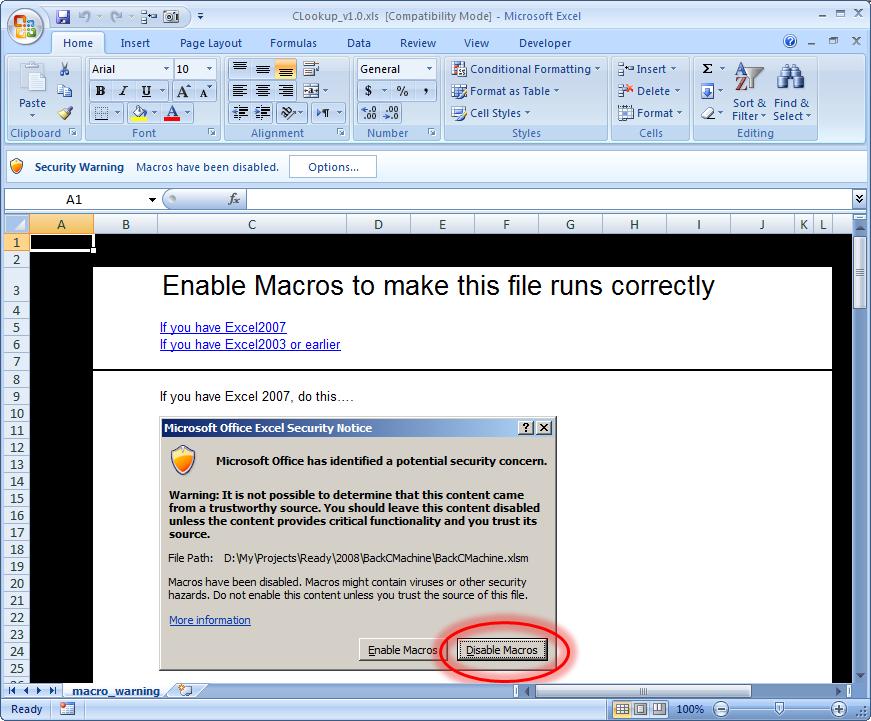Switch to the Review tab
Viewport: 871px width, 721px height.
[418, 43]
